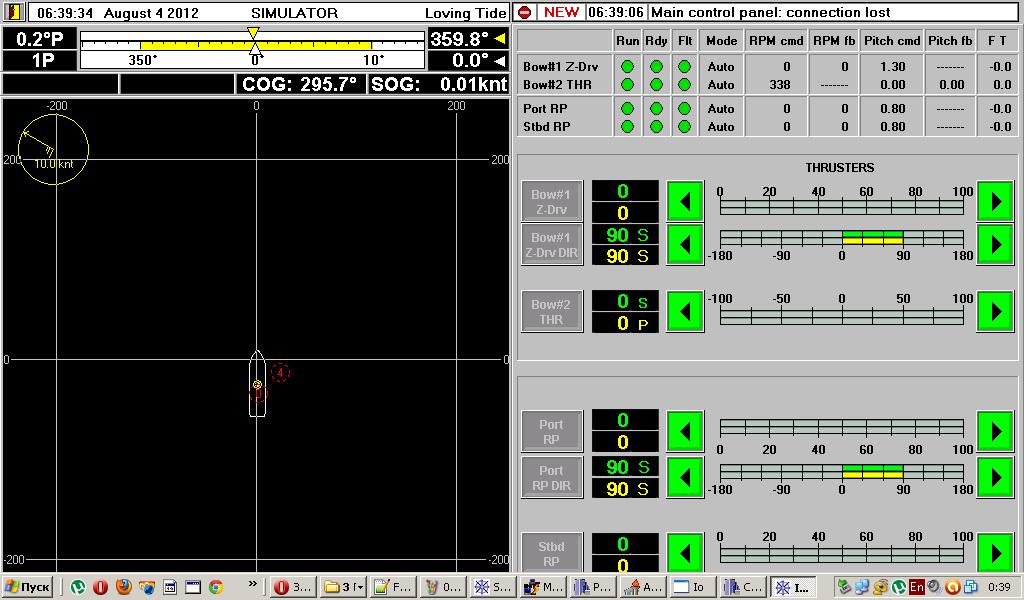Click the wind indicator circle on chart
1024x600 pixels.
(53, 150)
